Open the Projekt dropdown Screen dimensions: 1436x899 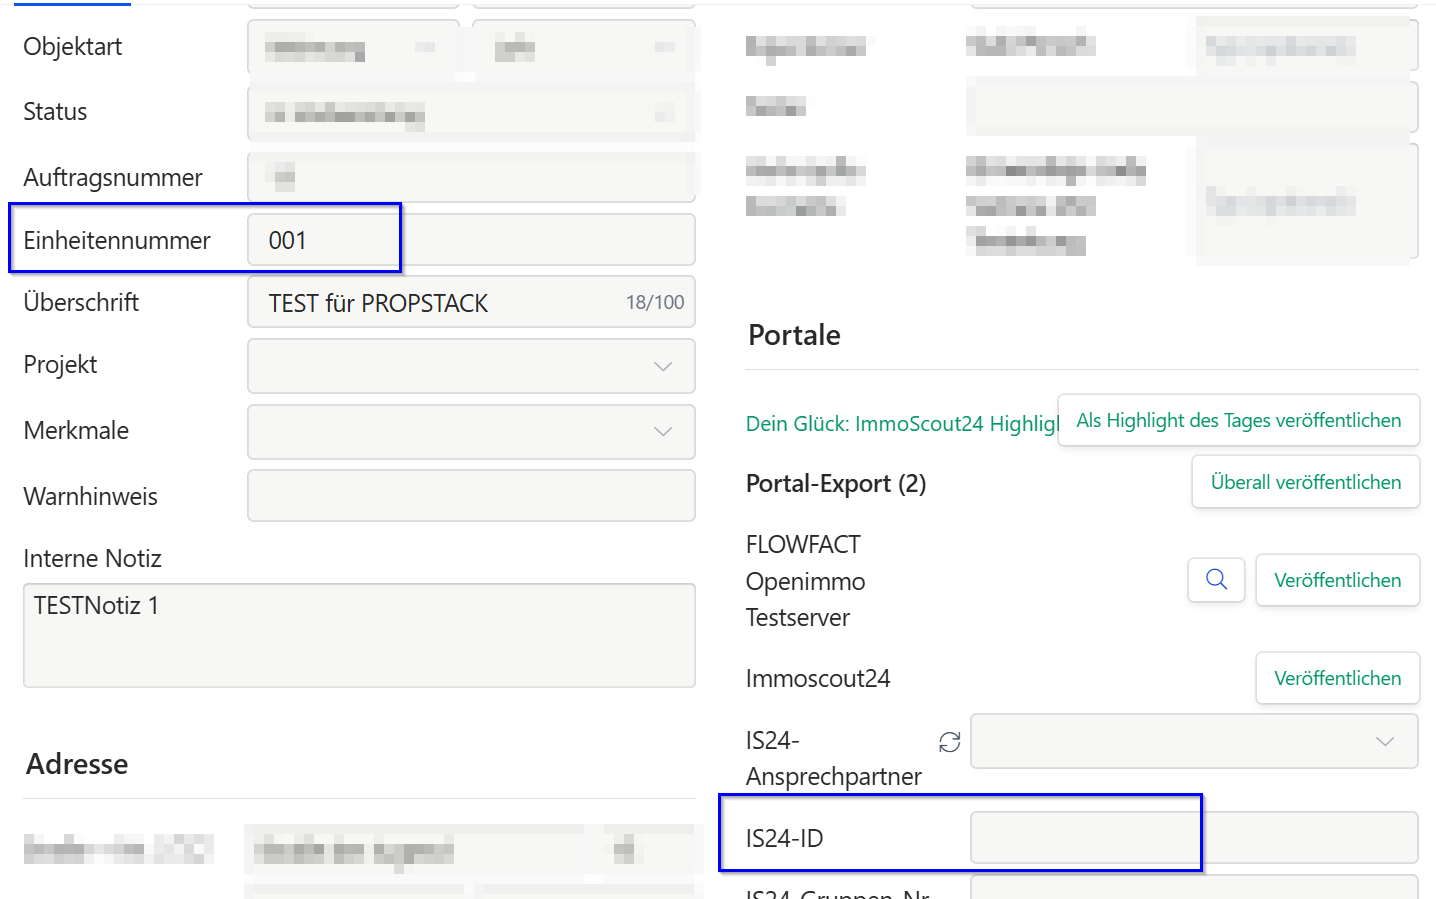click(470, 366)
